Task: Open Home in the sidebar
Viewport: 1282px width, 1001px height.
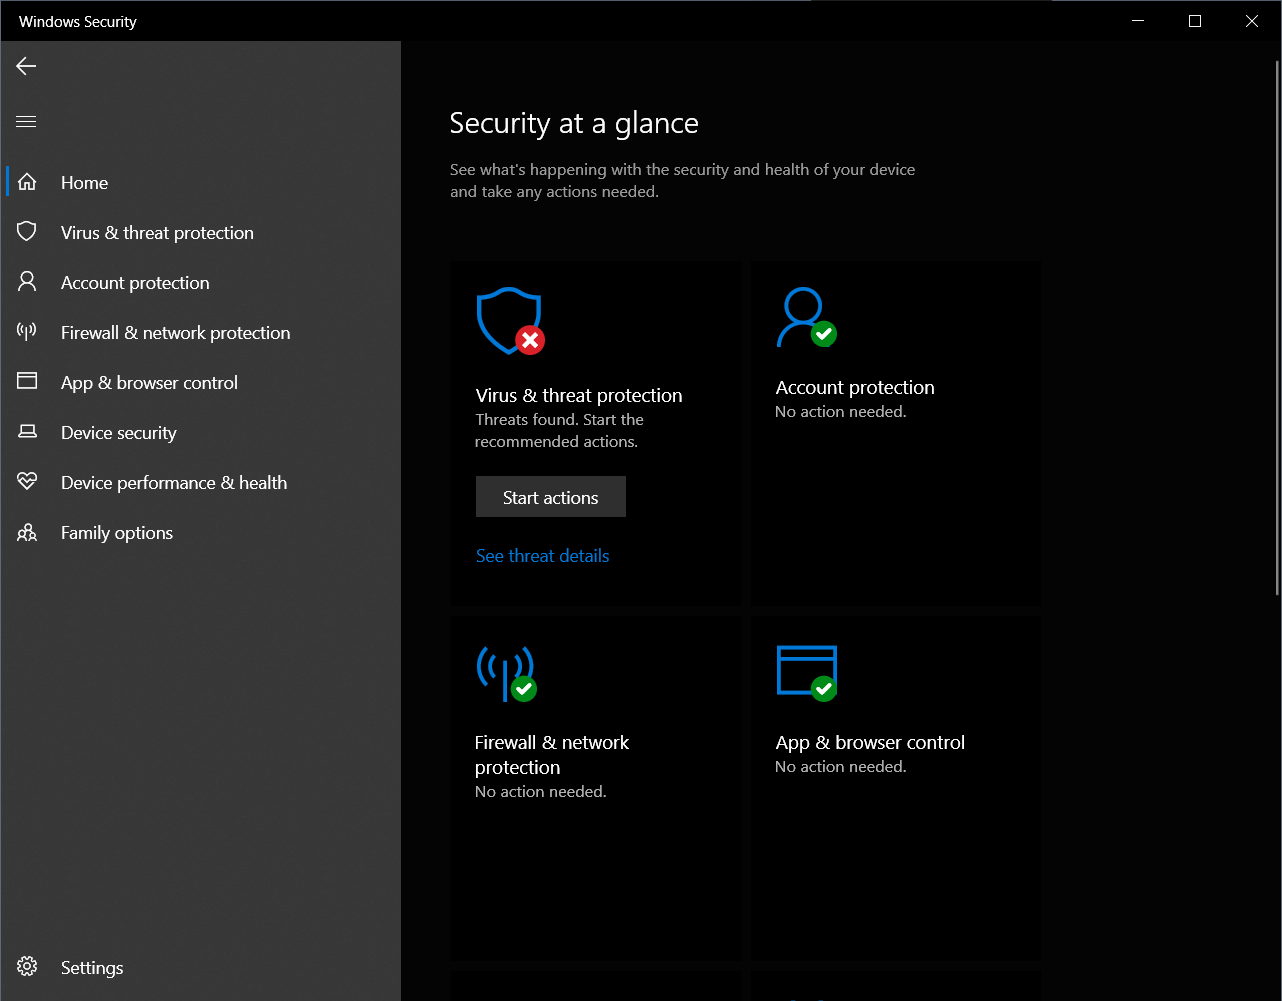Action: click(x=200, y=182)
